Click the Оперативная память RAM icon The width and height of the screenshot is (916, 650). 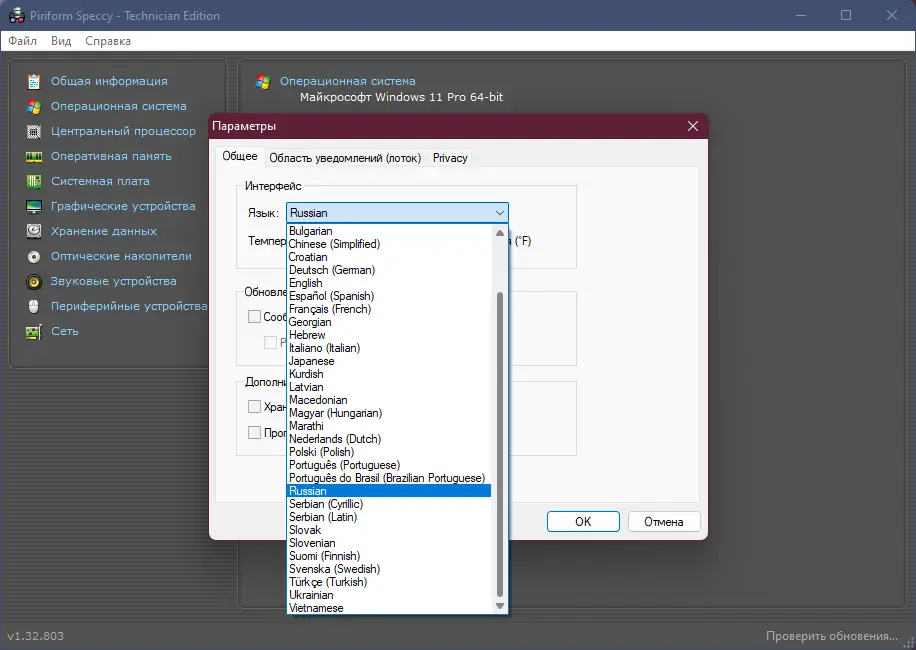click(x=34, y=157)
